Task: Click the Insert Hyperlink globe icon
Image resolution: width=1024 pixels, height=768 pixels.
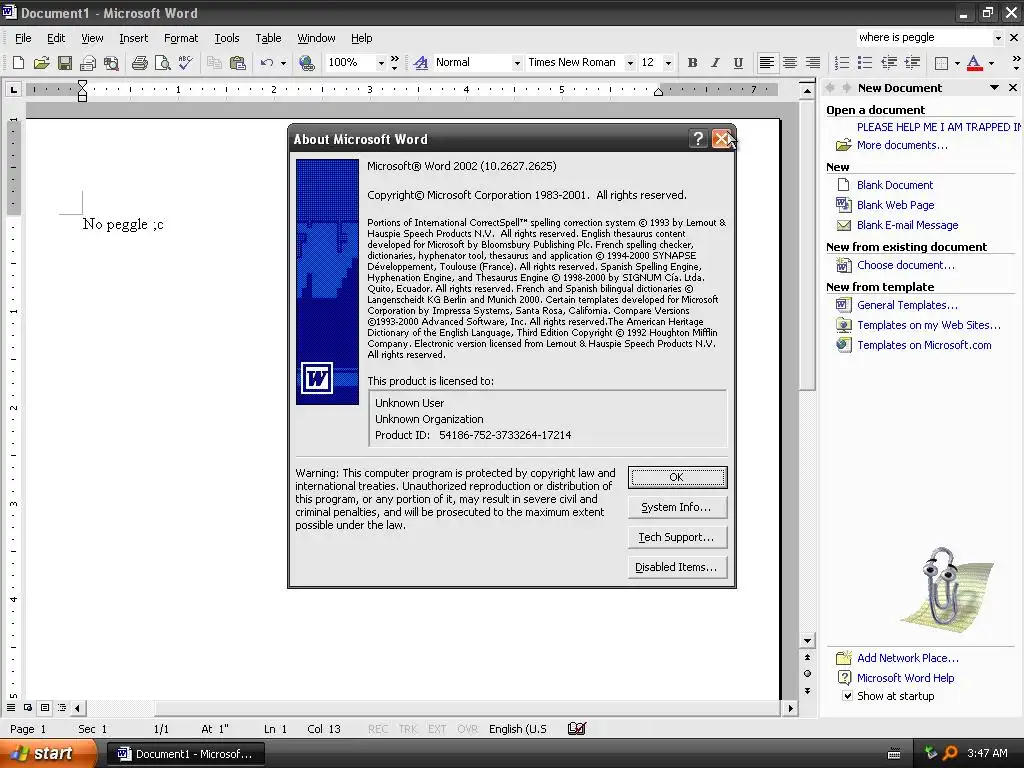Action: pyautogui.click(x=306, y=63)
